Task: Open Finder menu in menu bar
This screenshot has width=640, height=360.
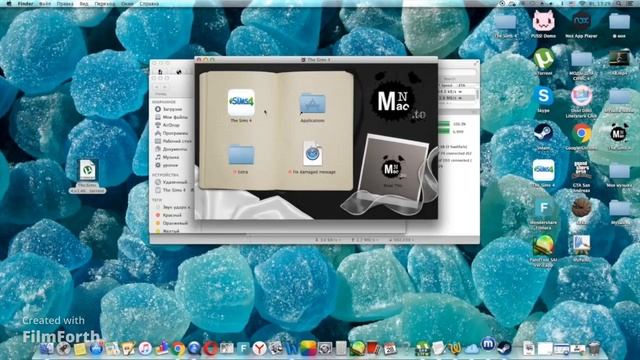Action: coord(25,4)
